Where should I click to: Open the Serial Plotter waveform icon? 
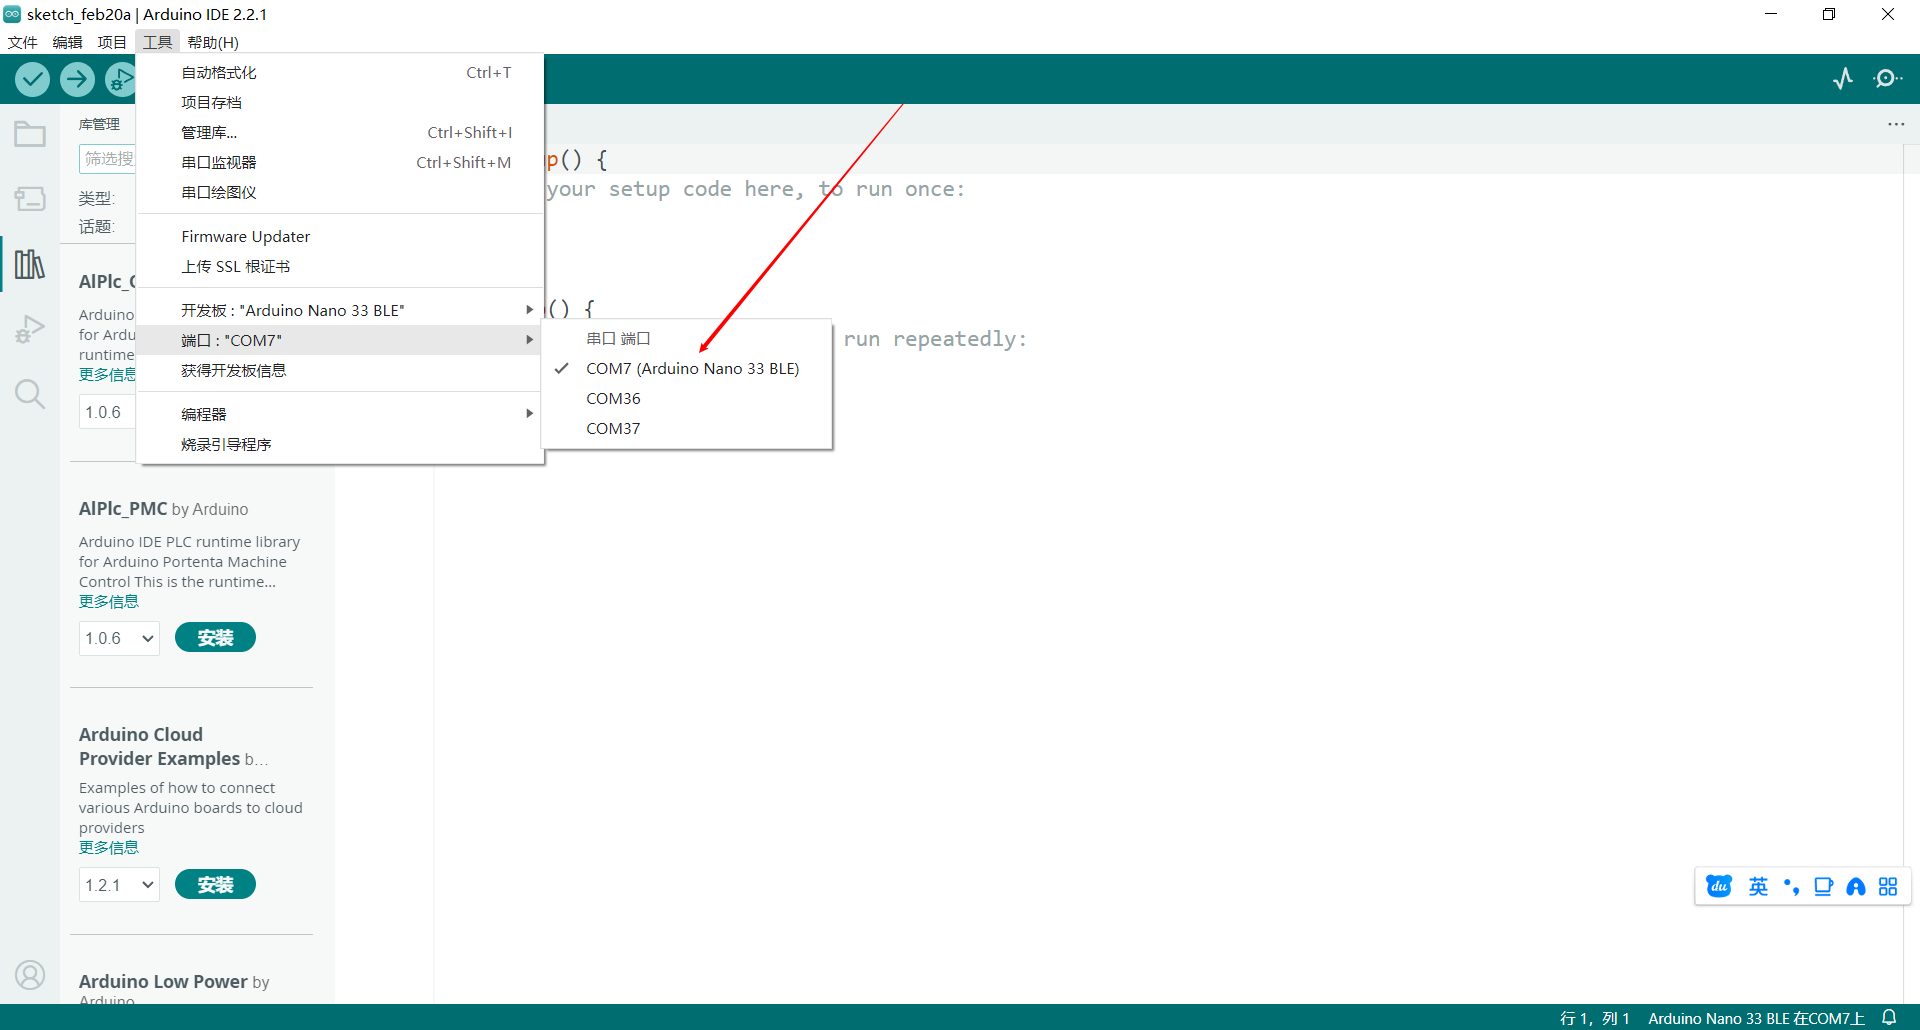(1843, 79)
